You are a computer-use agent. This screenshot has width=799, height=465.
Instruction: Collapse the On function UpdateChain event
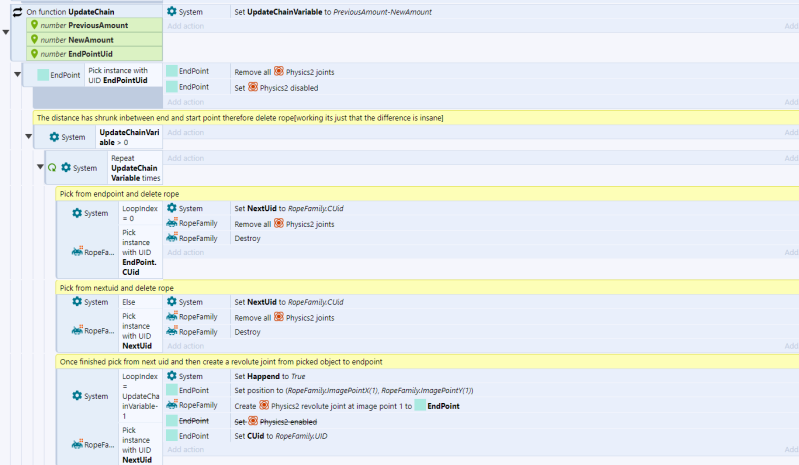(6, 32)
